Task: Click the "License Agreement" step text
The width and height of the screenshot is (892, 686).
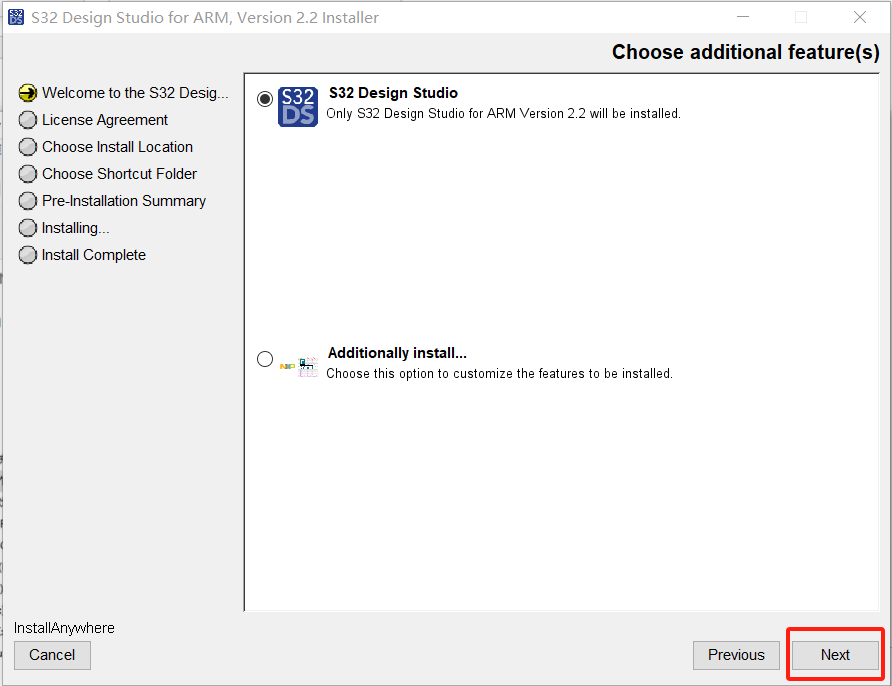Action: pos(105,120)
